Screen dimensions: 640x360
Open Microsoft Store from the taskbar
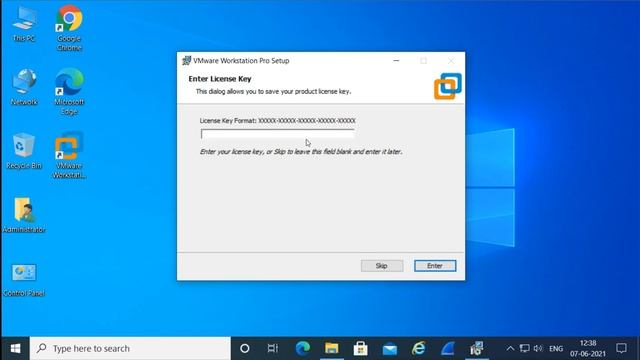360,349
